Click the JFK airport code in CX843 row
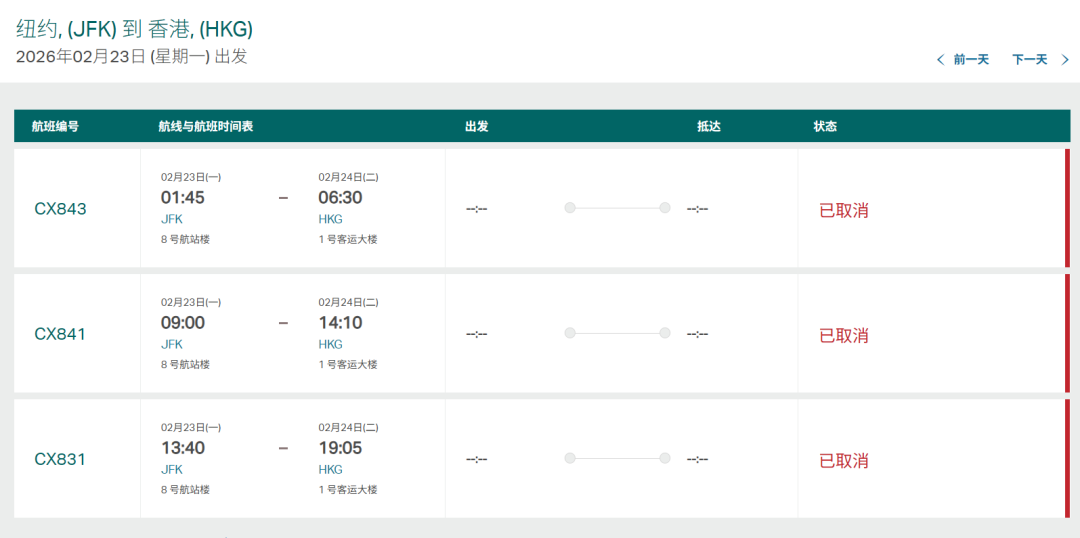The image size is (1080, 538). tap(172, 219)
